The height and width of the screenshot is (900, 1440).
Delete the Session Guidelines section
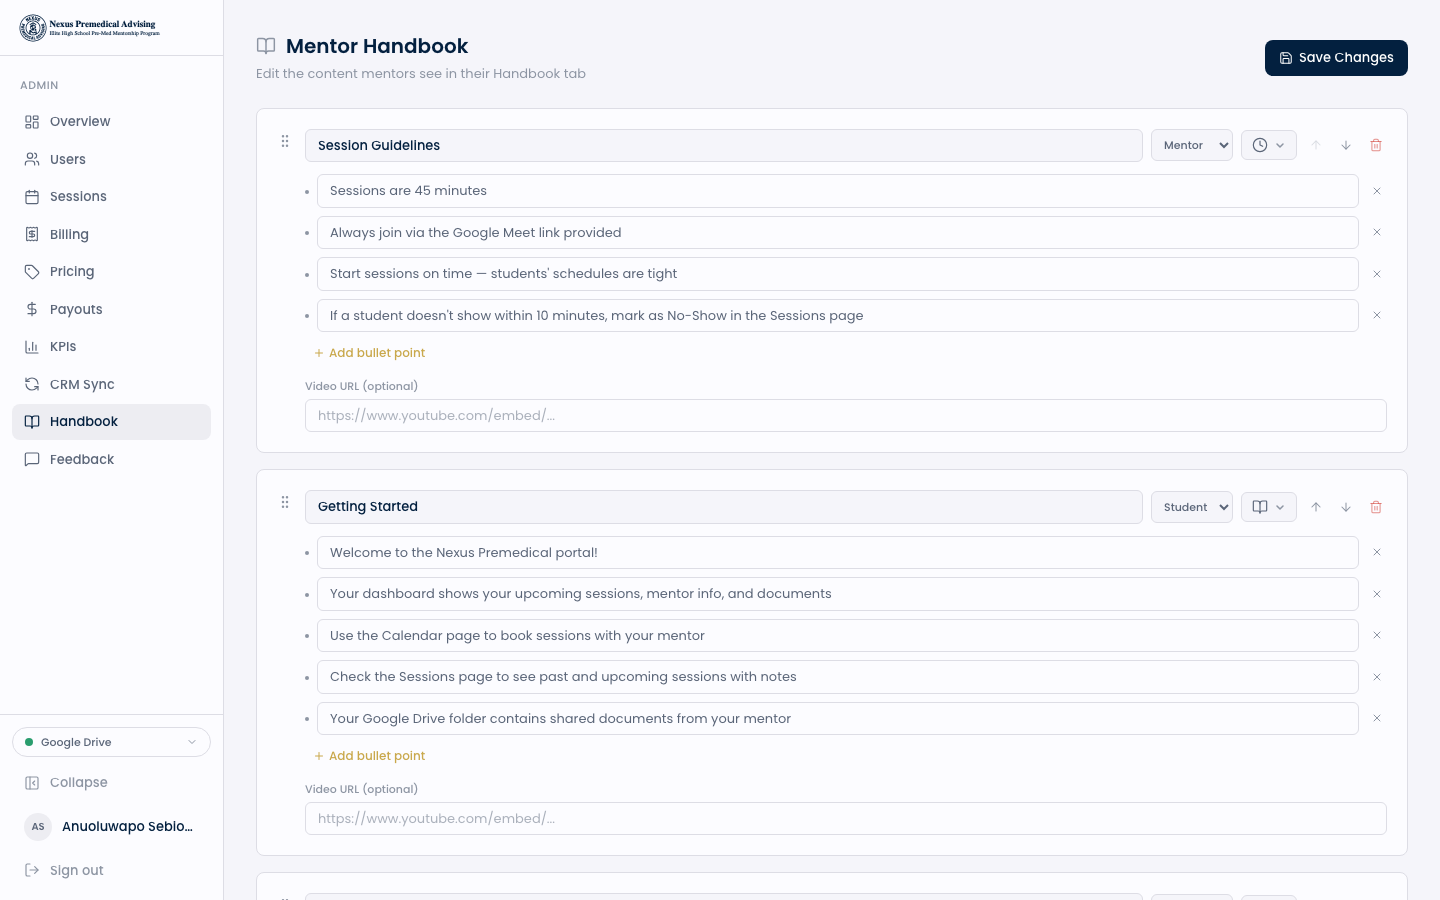coord(1376,146)
